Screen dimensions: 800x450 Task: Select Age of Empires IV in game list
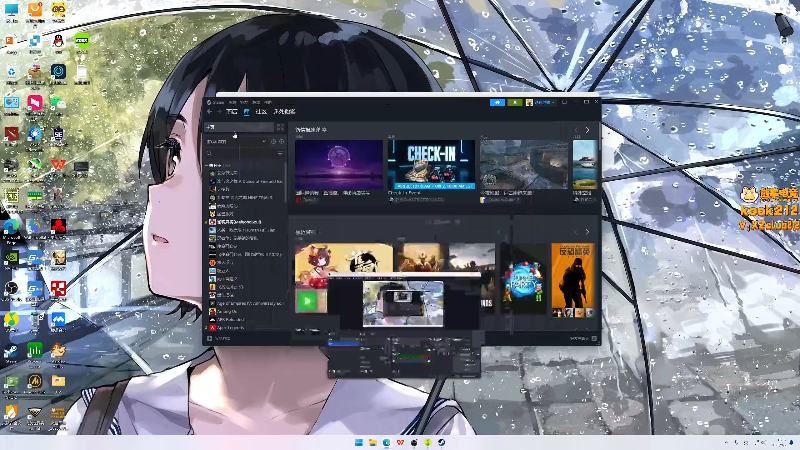(246, 303)
